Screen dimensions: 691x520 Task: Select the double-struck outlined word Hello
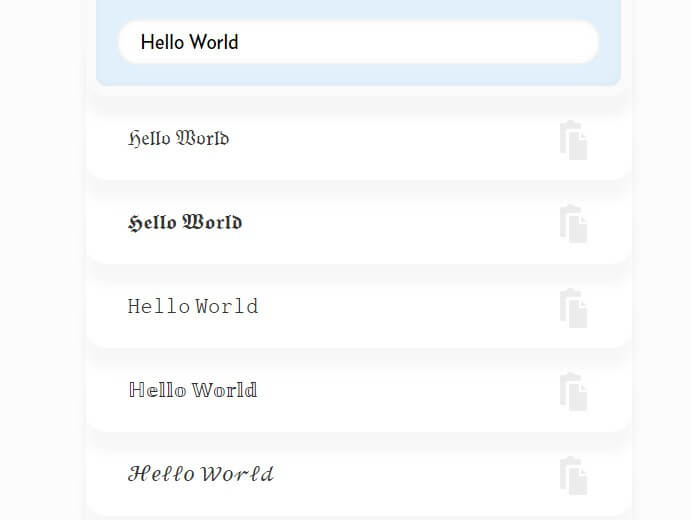[157, 390]
